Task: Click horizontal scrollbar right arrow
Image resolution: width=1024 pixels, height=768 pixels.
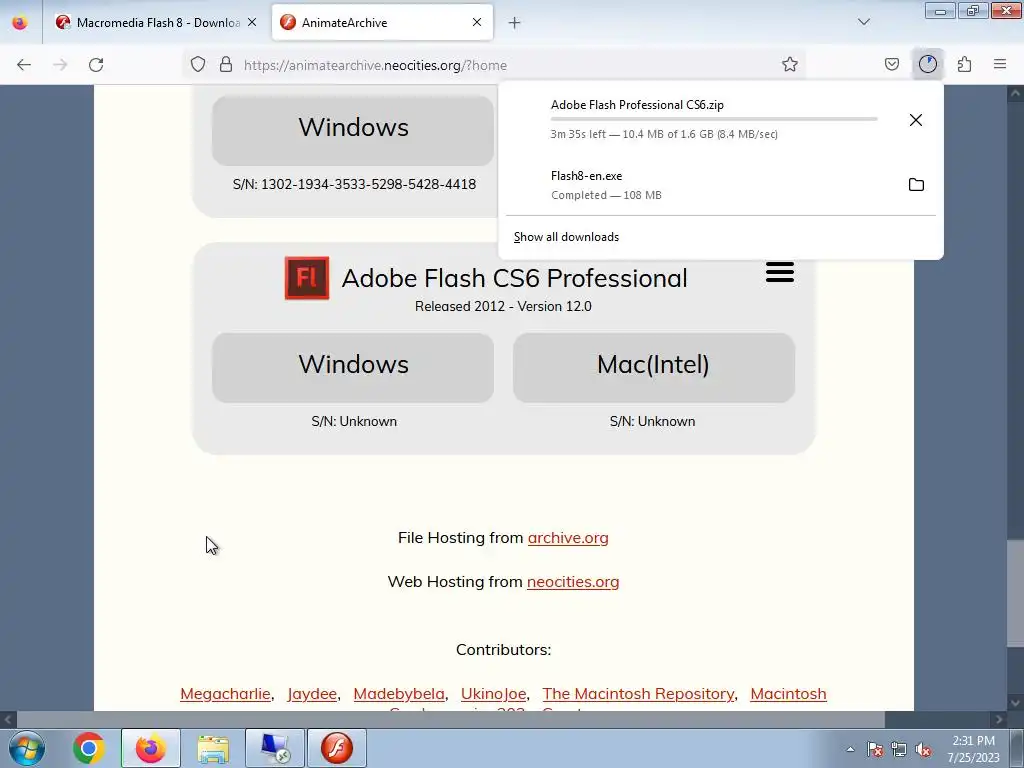Action: point(999,720)
